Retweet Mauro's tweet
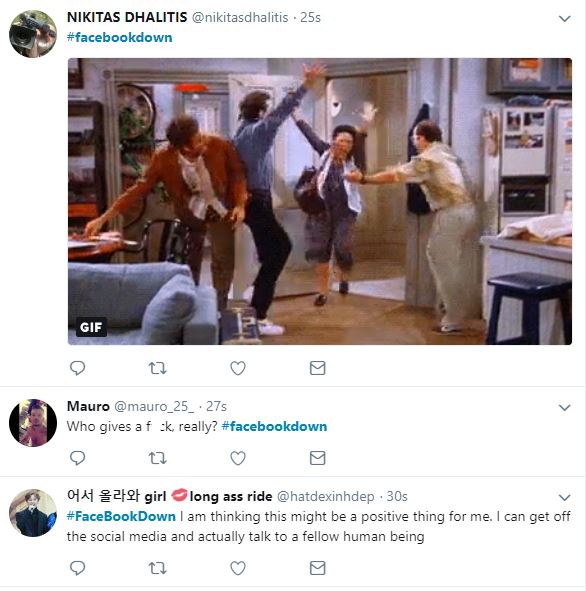This screenshot has width=586, height=591. (x=158, y=458)
